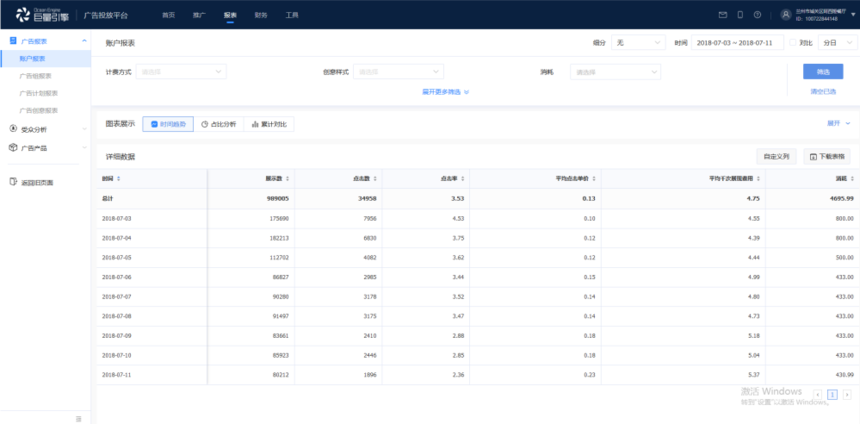Sort table by 平均点击单价 column arrows

[x=594, y=179]
